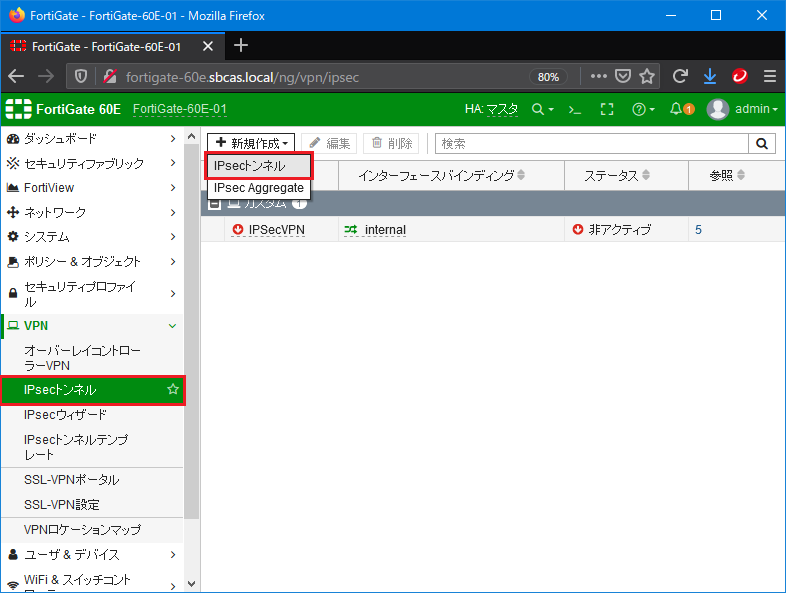Open page actions three-dot menu
This screenshot has width=786, height=593.
tap(599, 76)
